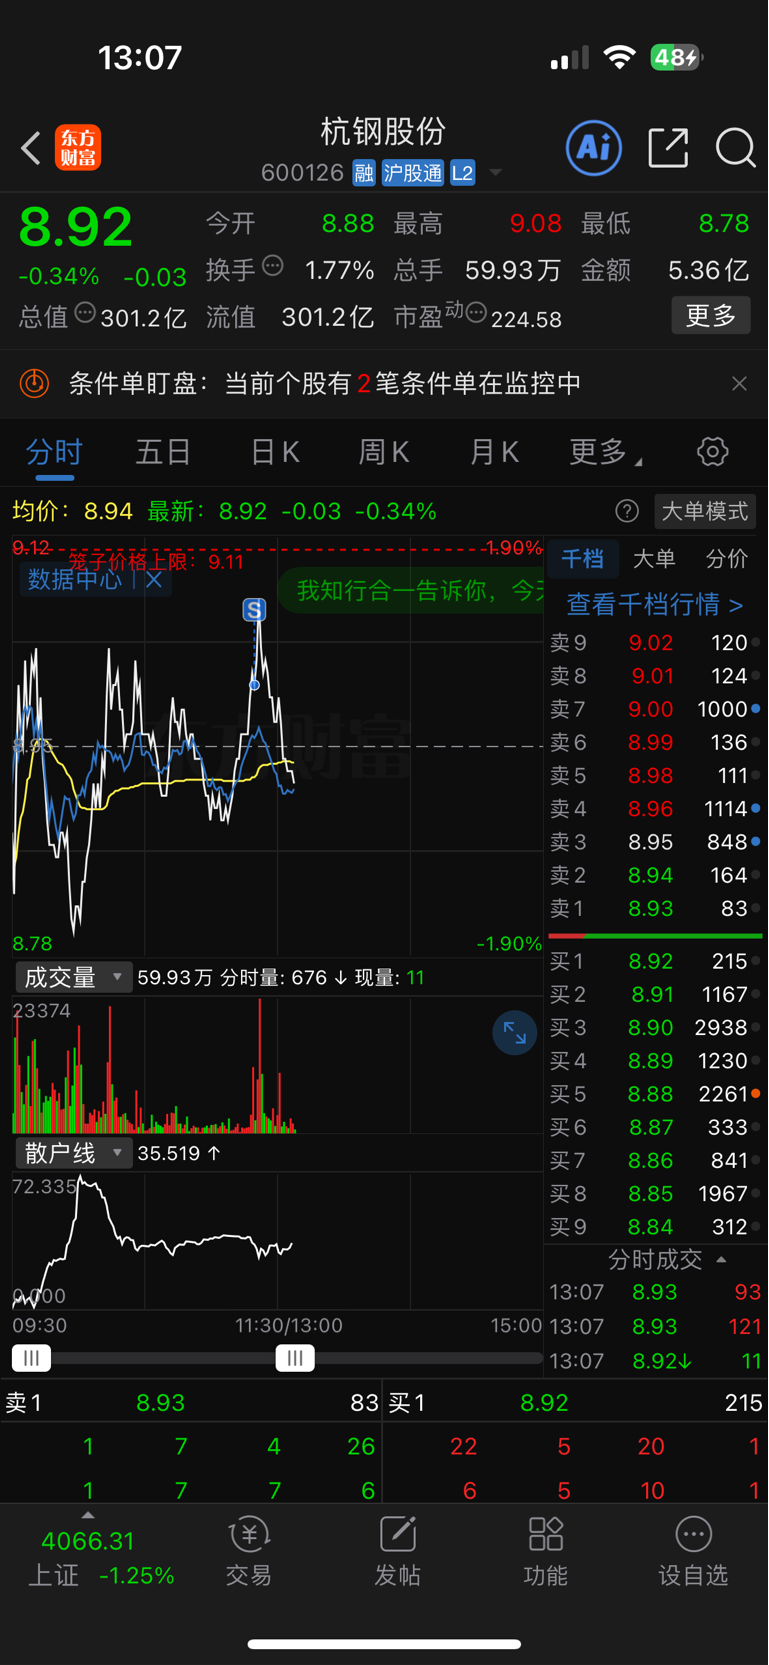Image resolution: width=769 pixels, height=1665 pixels.
Task: Tap the 买1 8.92 order row
Action: point(656,961)
